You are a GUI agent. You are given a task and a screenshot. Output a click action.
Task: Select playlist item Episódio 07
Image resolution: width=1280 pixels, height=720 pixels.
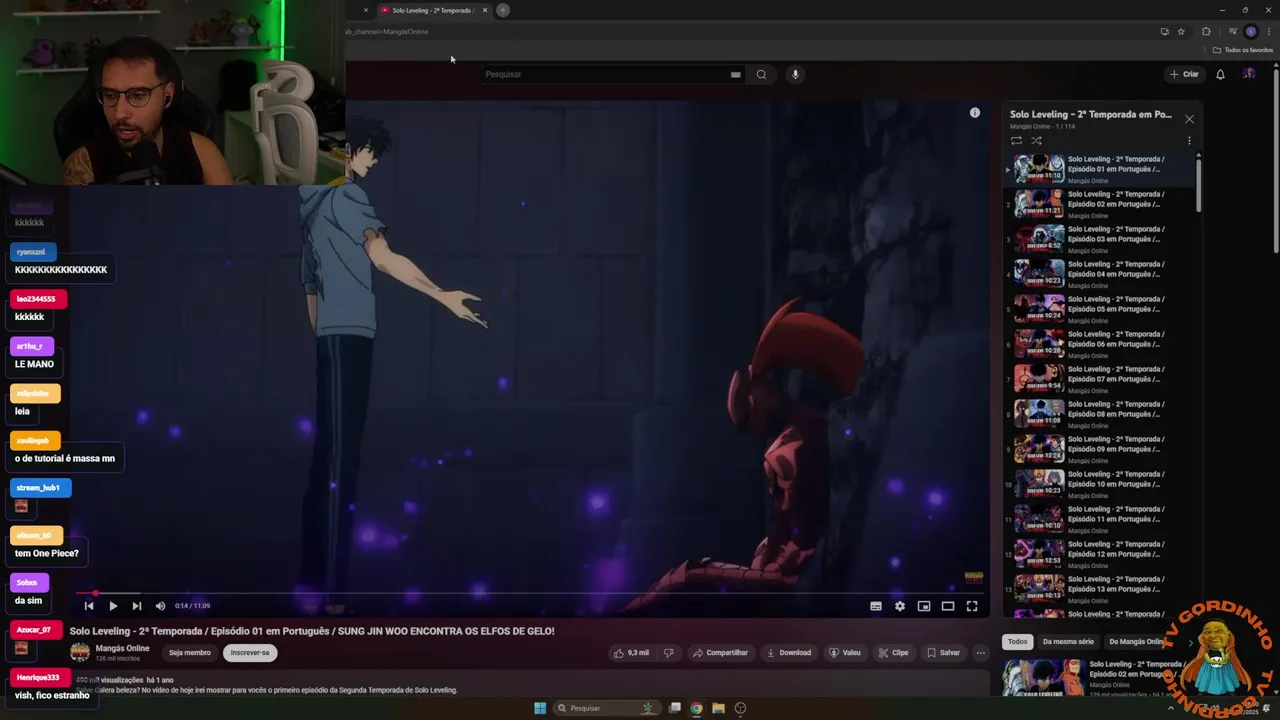pyautogui.click(x=1100, y=378)
